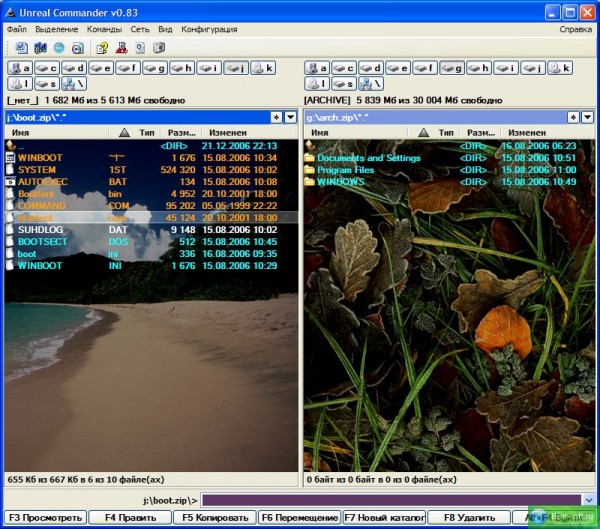Click the first icon in the main toolbar
The width and height of the screenshot is (600, 529).
[22, 47]
